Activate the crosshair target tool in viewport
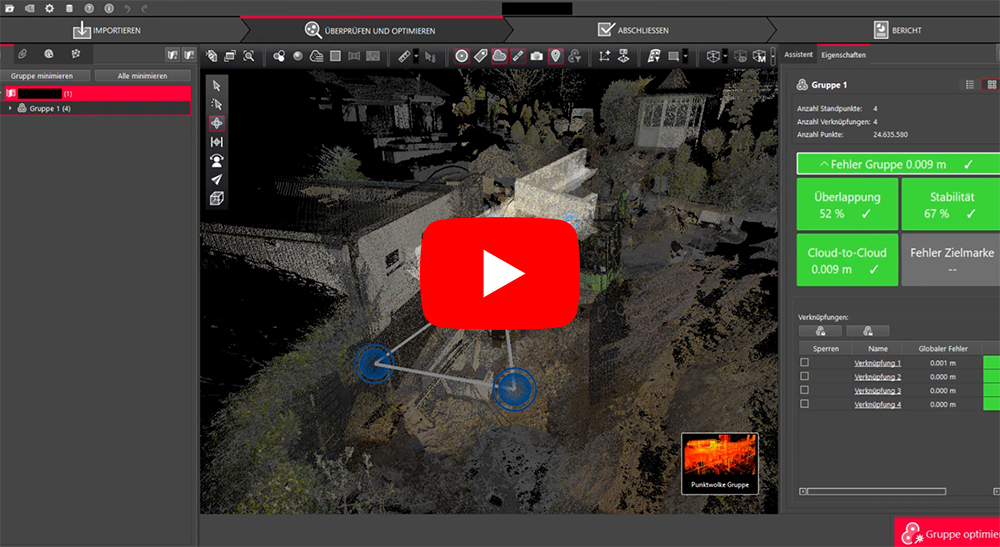Image resolution: width=1000 pixels, height=547 pixels. (x=216, y=123)
